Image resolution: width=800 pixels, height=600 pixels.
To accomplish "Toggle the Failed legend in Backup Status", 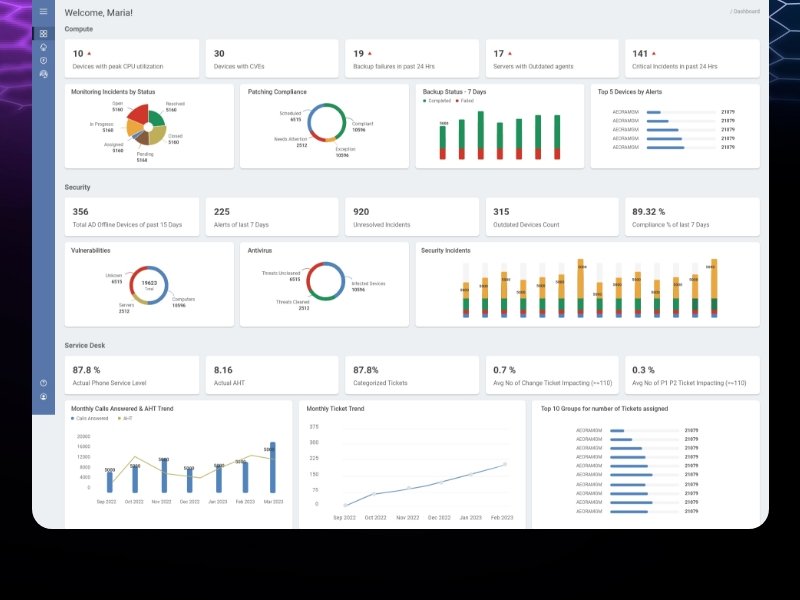I will [467, 101].
